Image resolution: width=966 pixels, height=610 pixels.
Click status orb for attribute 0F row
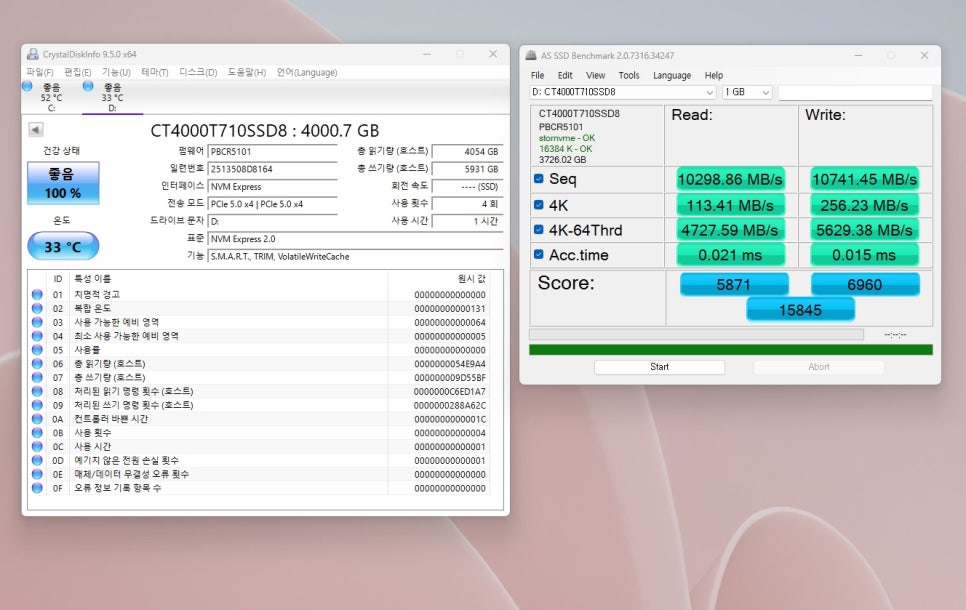click(x=37, y=488)
